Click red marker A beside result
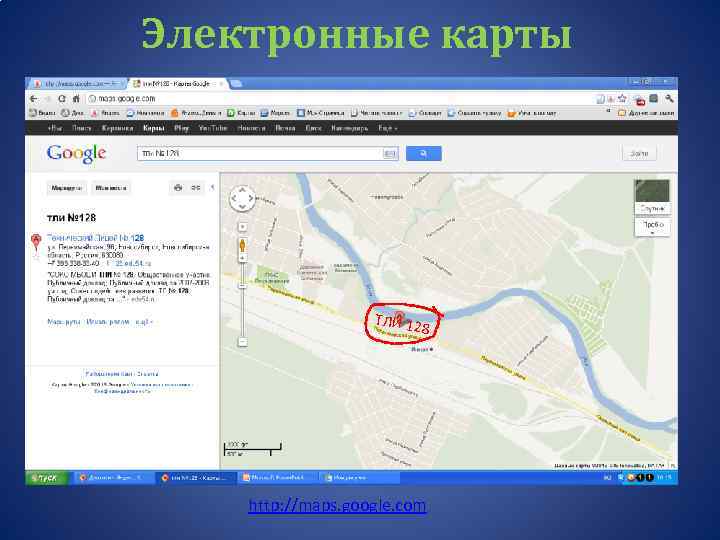Screen dimensions: 720x540 click(x=36, y=241)
